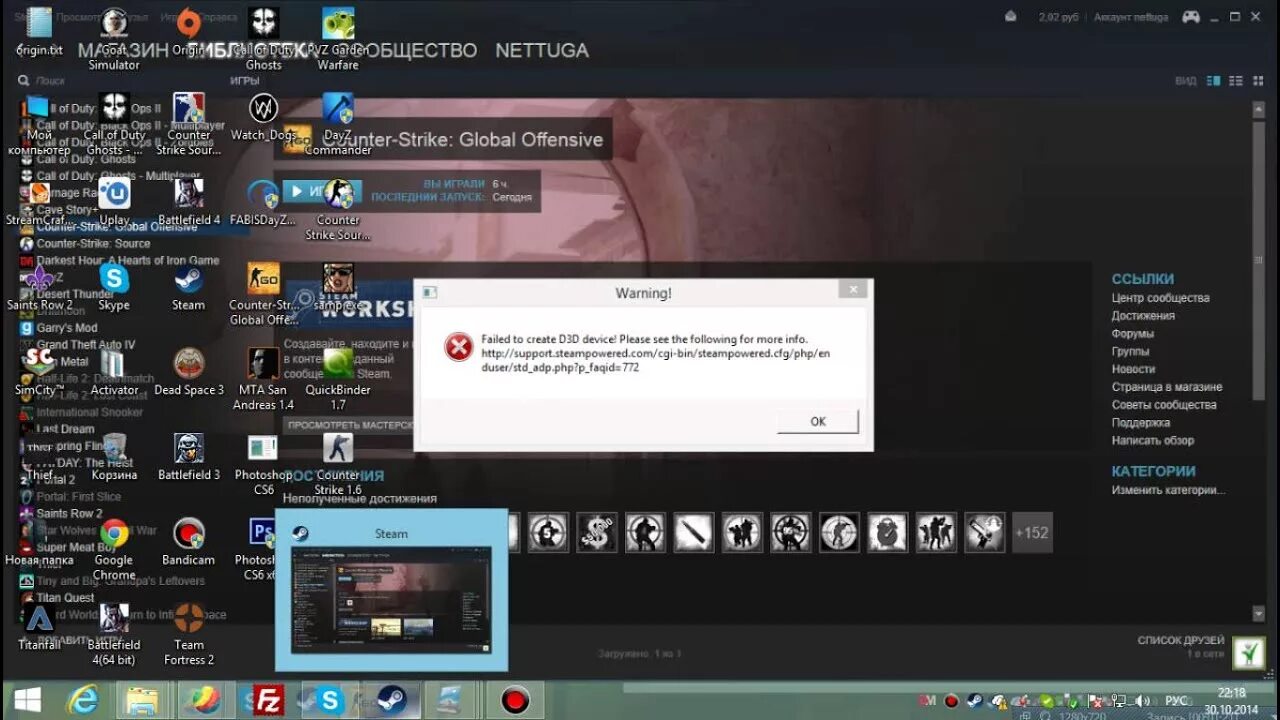The width and height of the screenshot is (1280, 720).
Task: Click the Изменить категории link
Action: (x=1168, y=490)
